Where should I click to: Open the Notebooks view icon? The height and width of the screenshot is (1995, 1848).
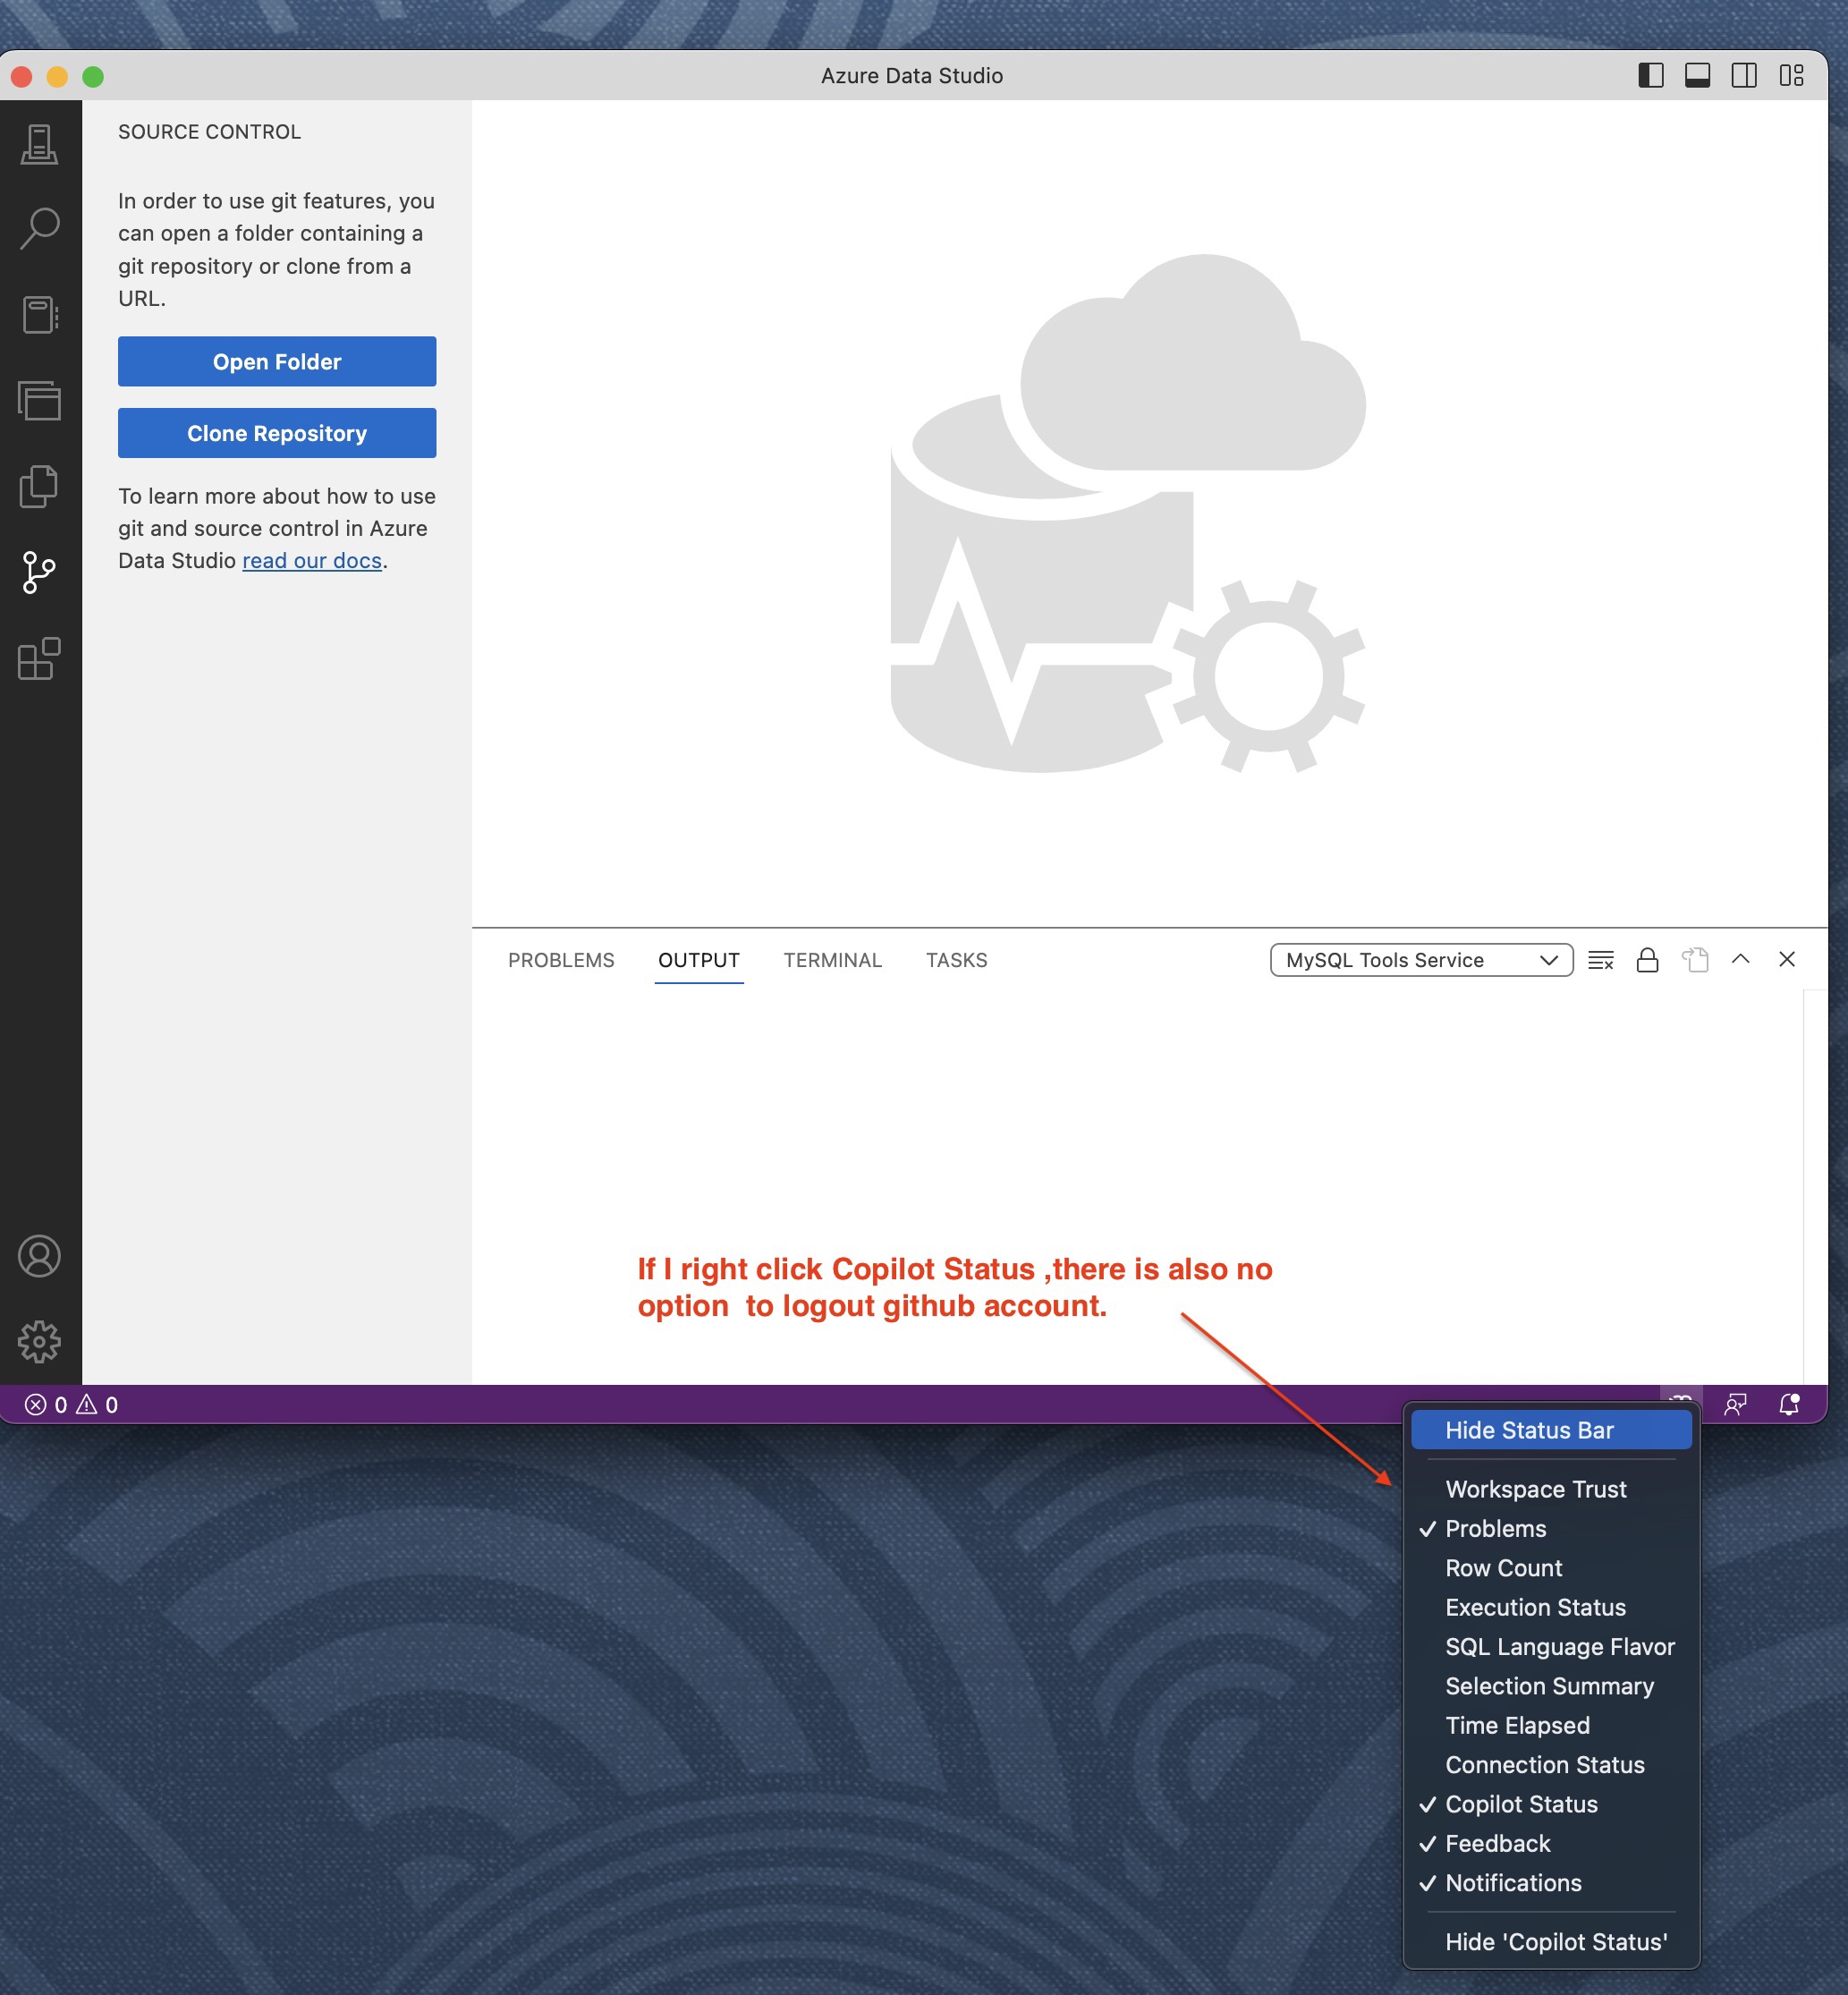coord(39,315)
